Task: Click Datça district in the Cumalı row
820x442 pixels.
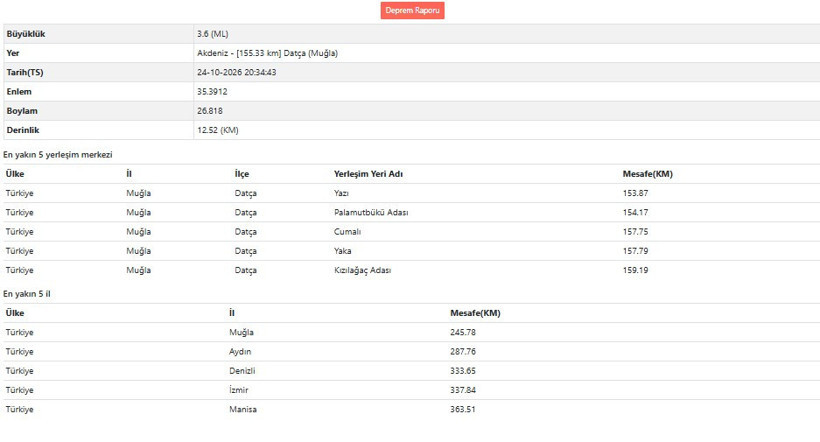Action: (245, 232)
